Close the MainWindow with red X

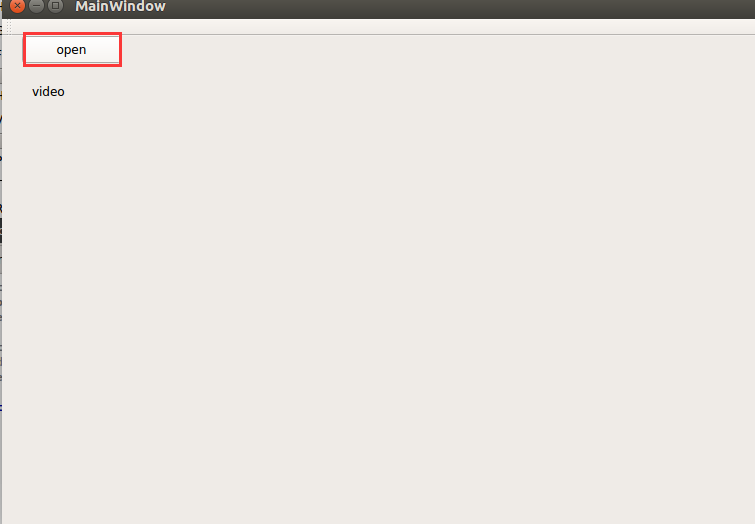point(17,6)
